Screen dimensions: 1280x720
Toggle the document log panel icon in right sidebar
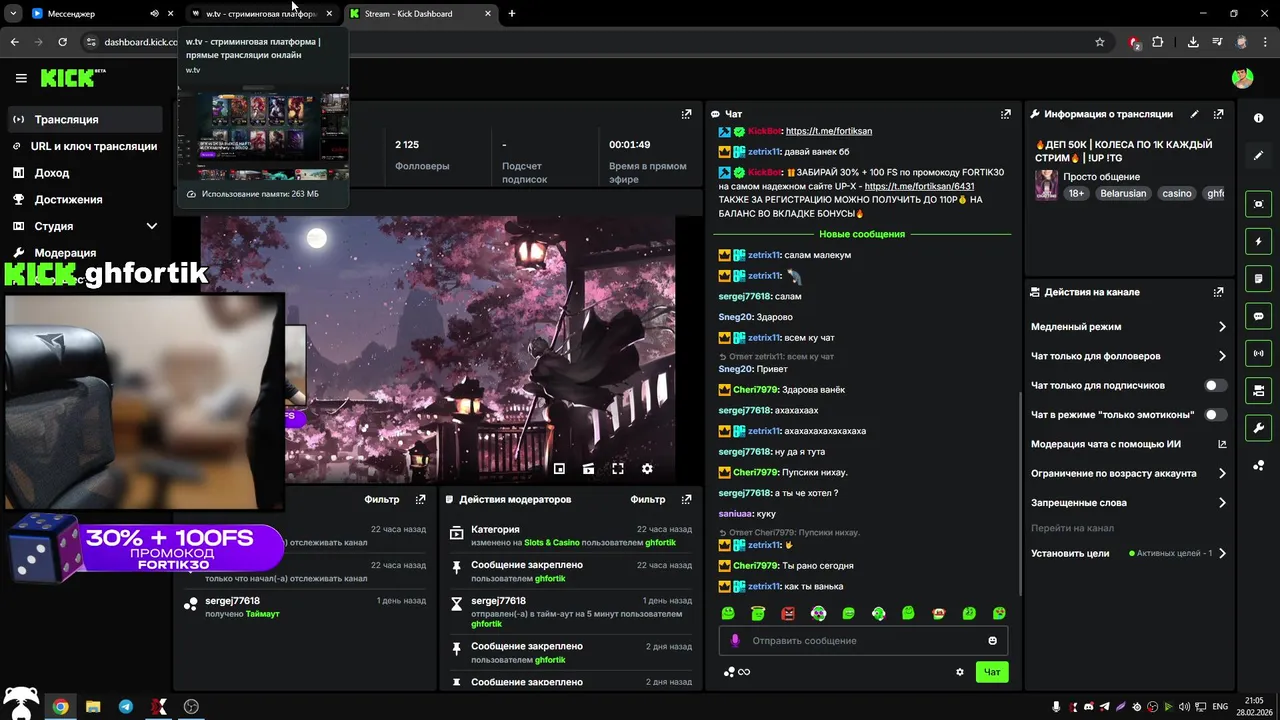coord(1258,278)
